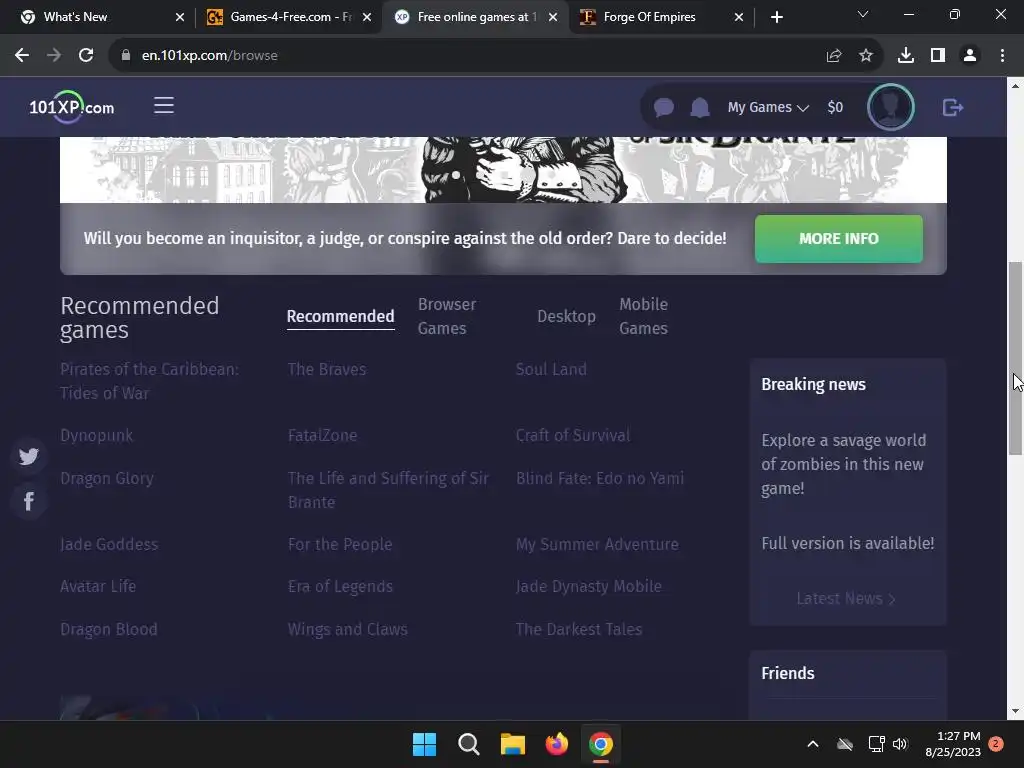
Task: Open File Explorer from the taskbar
Action: click(513, 744)
